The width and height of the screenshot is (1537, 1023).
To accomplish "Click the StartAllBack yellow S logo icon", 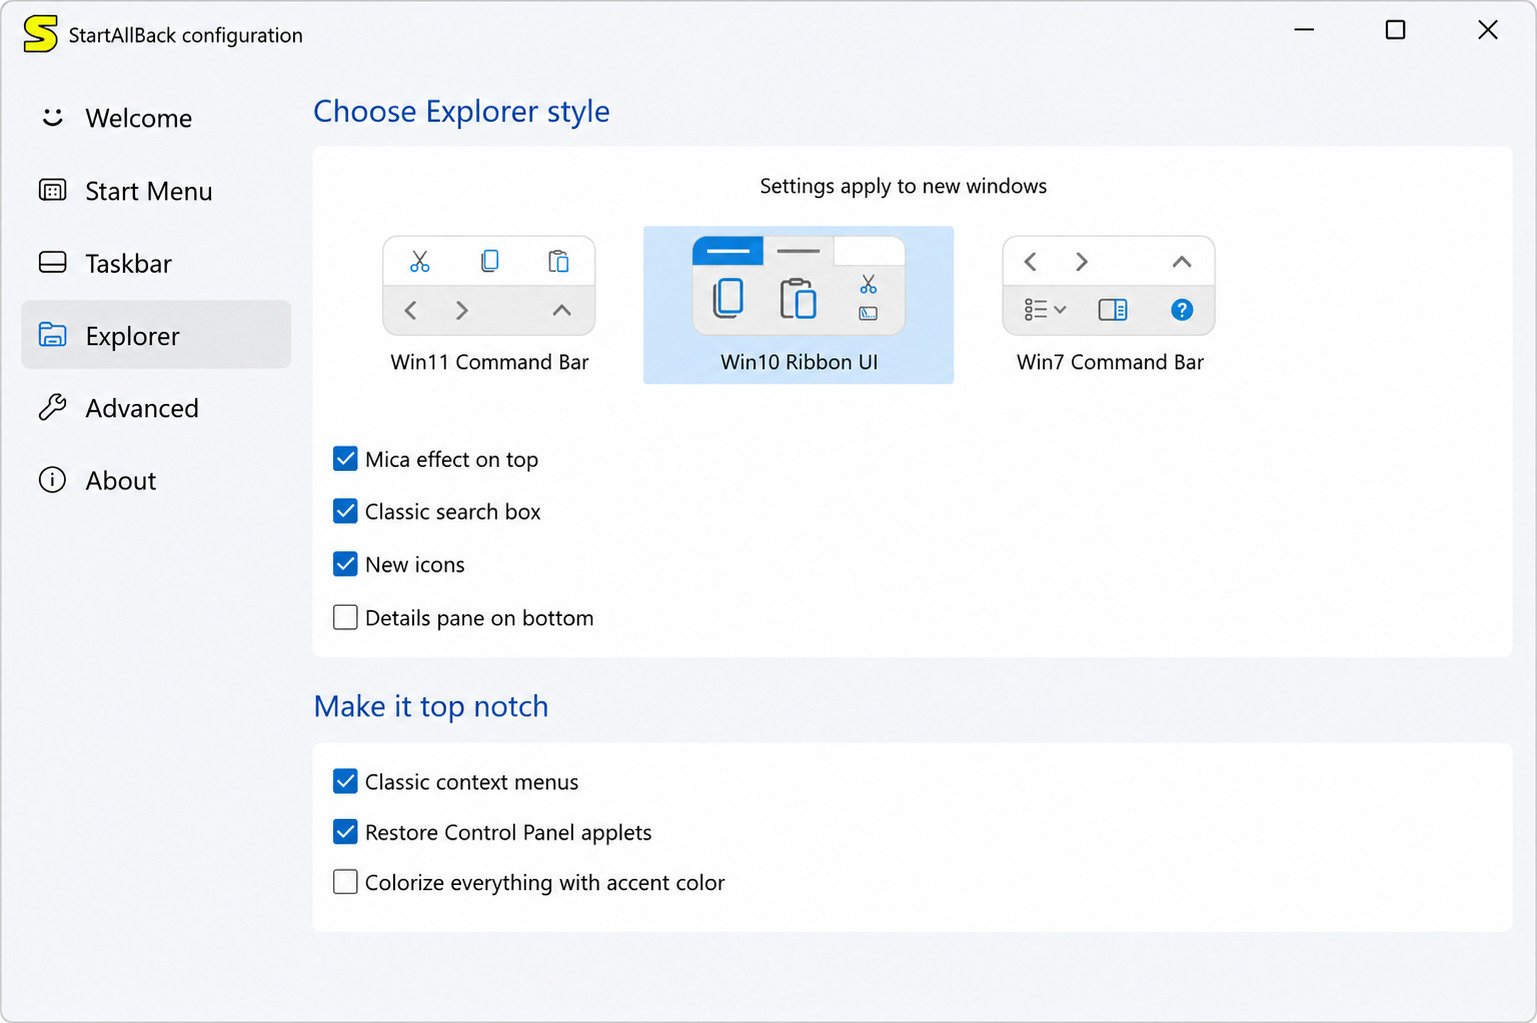I will coord(41,34).
